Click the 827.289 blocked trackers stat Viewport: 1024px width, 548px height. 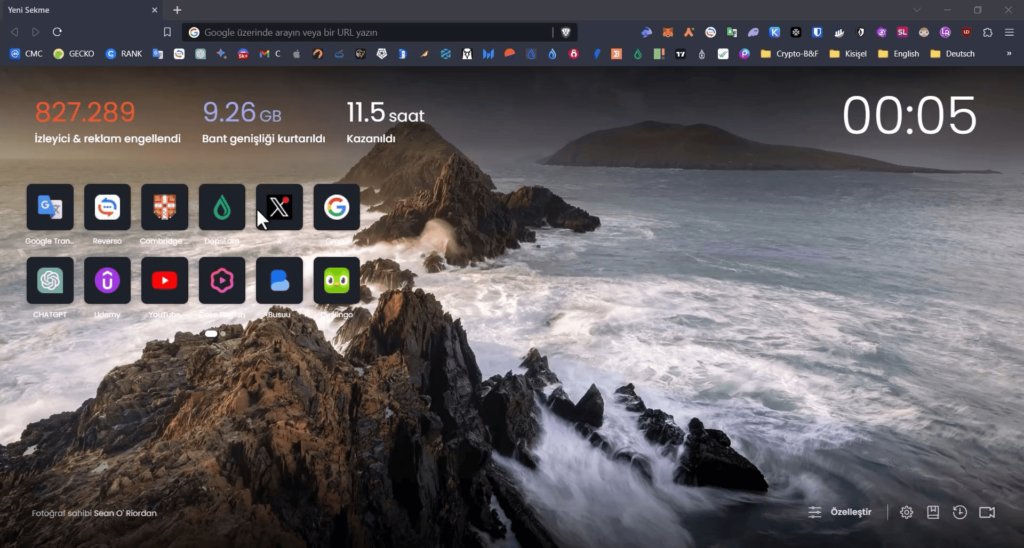[108, 121]
